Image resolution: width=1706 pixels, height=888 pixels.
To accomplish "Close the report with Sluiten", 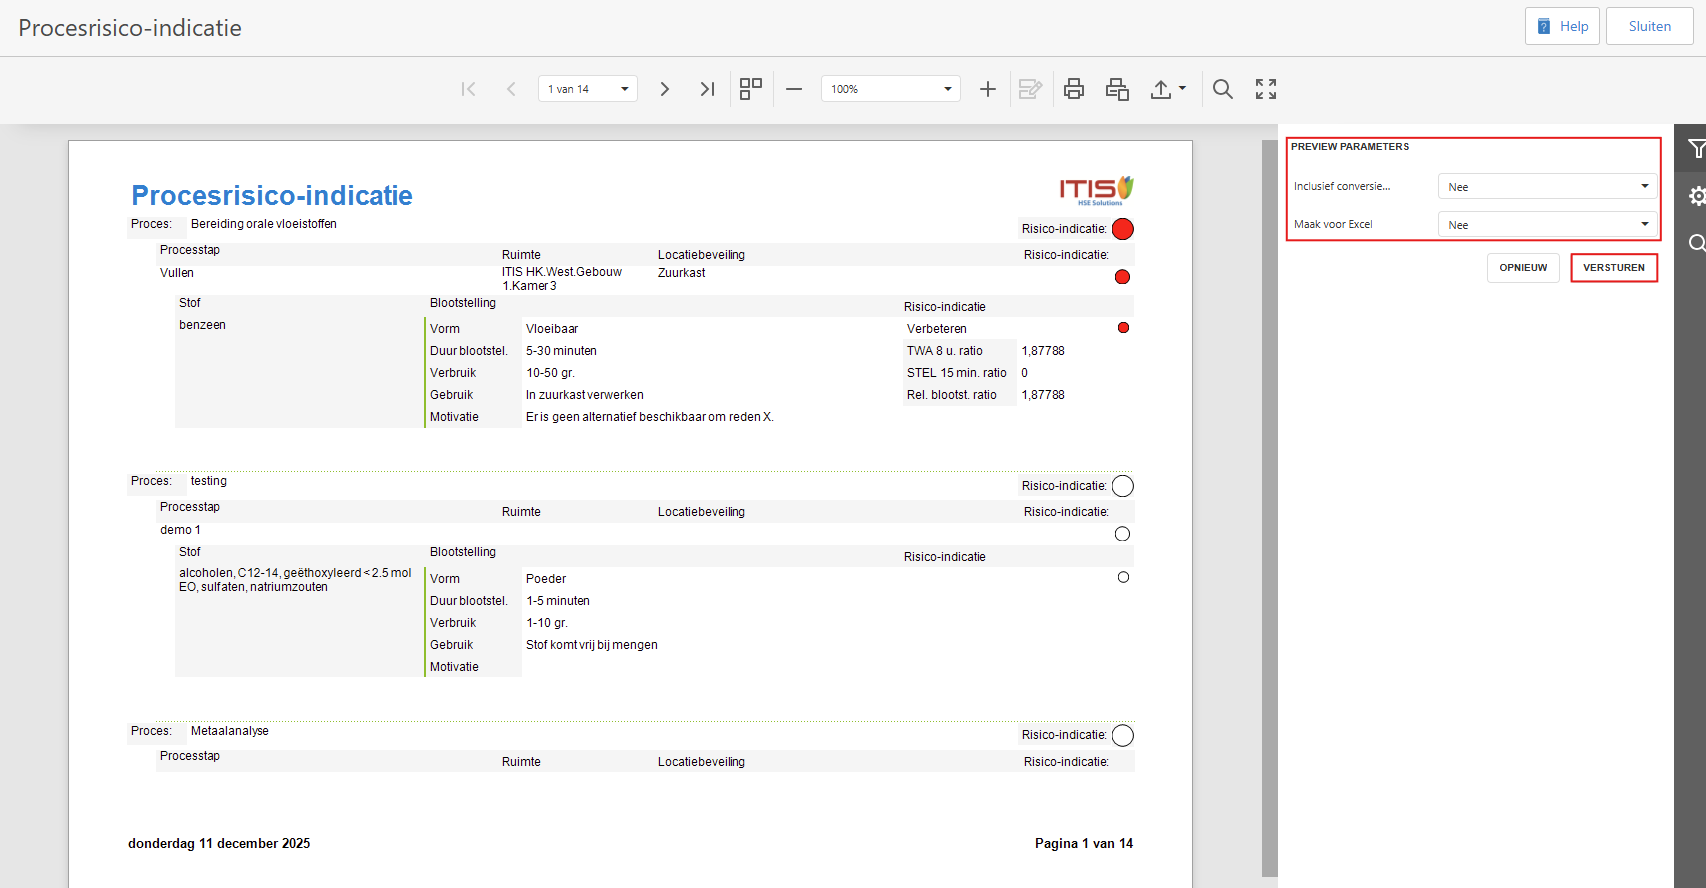I will (1649, 27).
